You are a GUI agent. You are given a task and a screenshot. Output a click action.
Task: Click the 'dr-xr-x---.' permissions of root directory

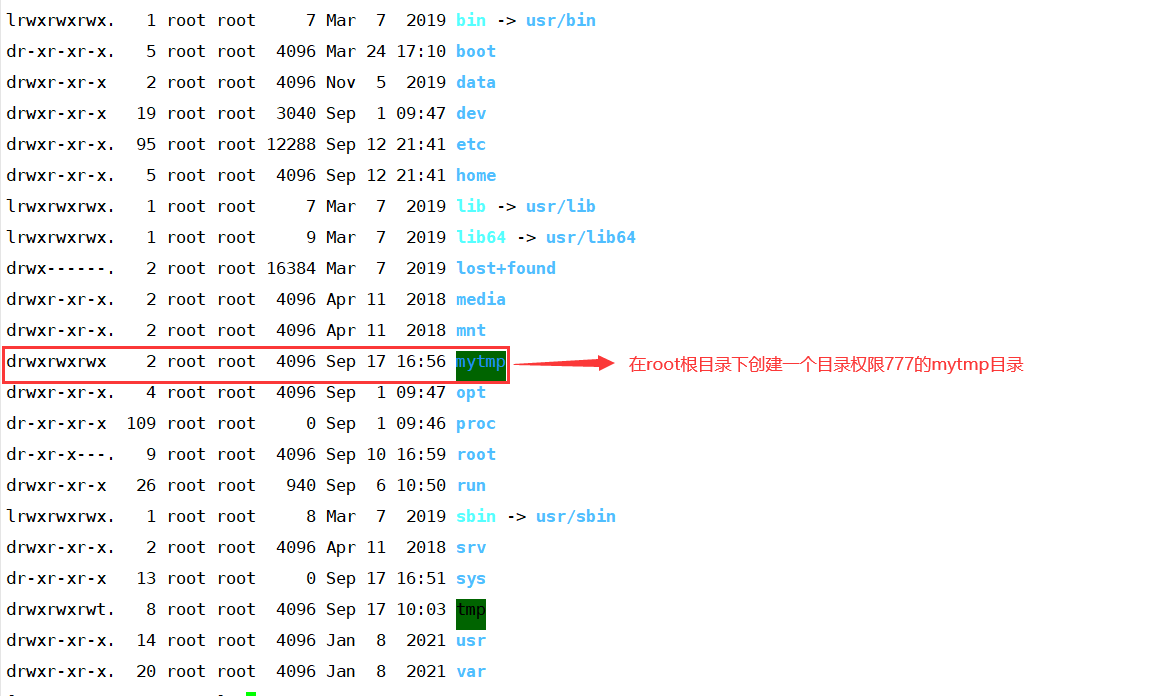click(x=61, y=454)
